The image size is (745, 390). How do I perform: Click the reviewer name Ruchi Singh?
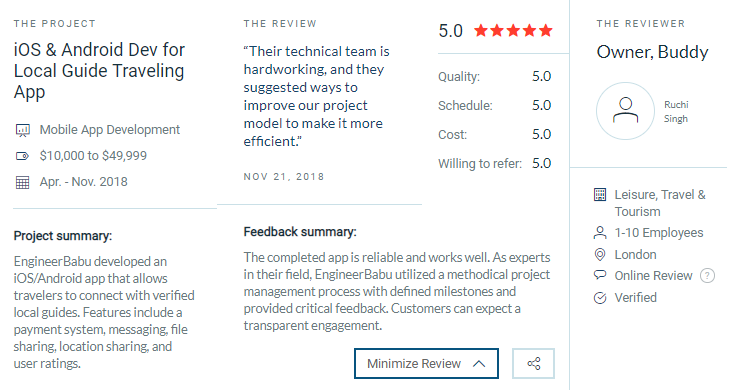point(676,112)
